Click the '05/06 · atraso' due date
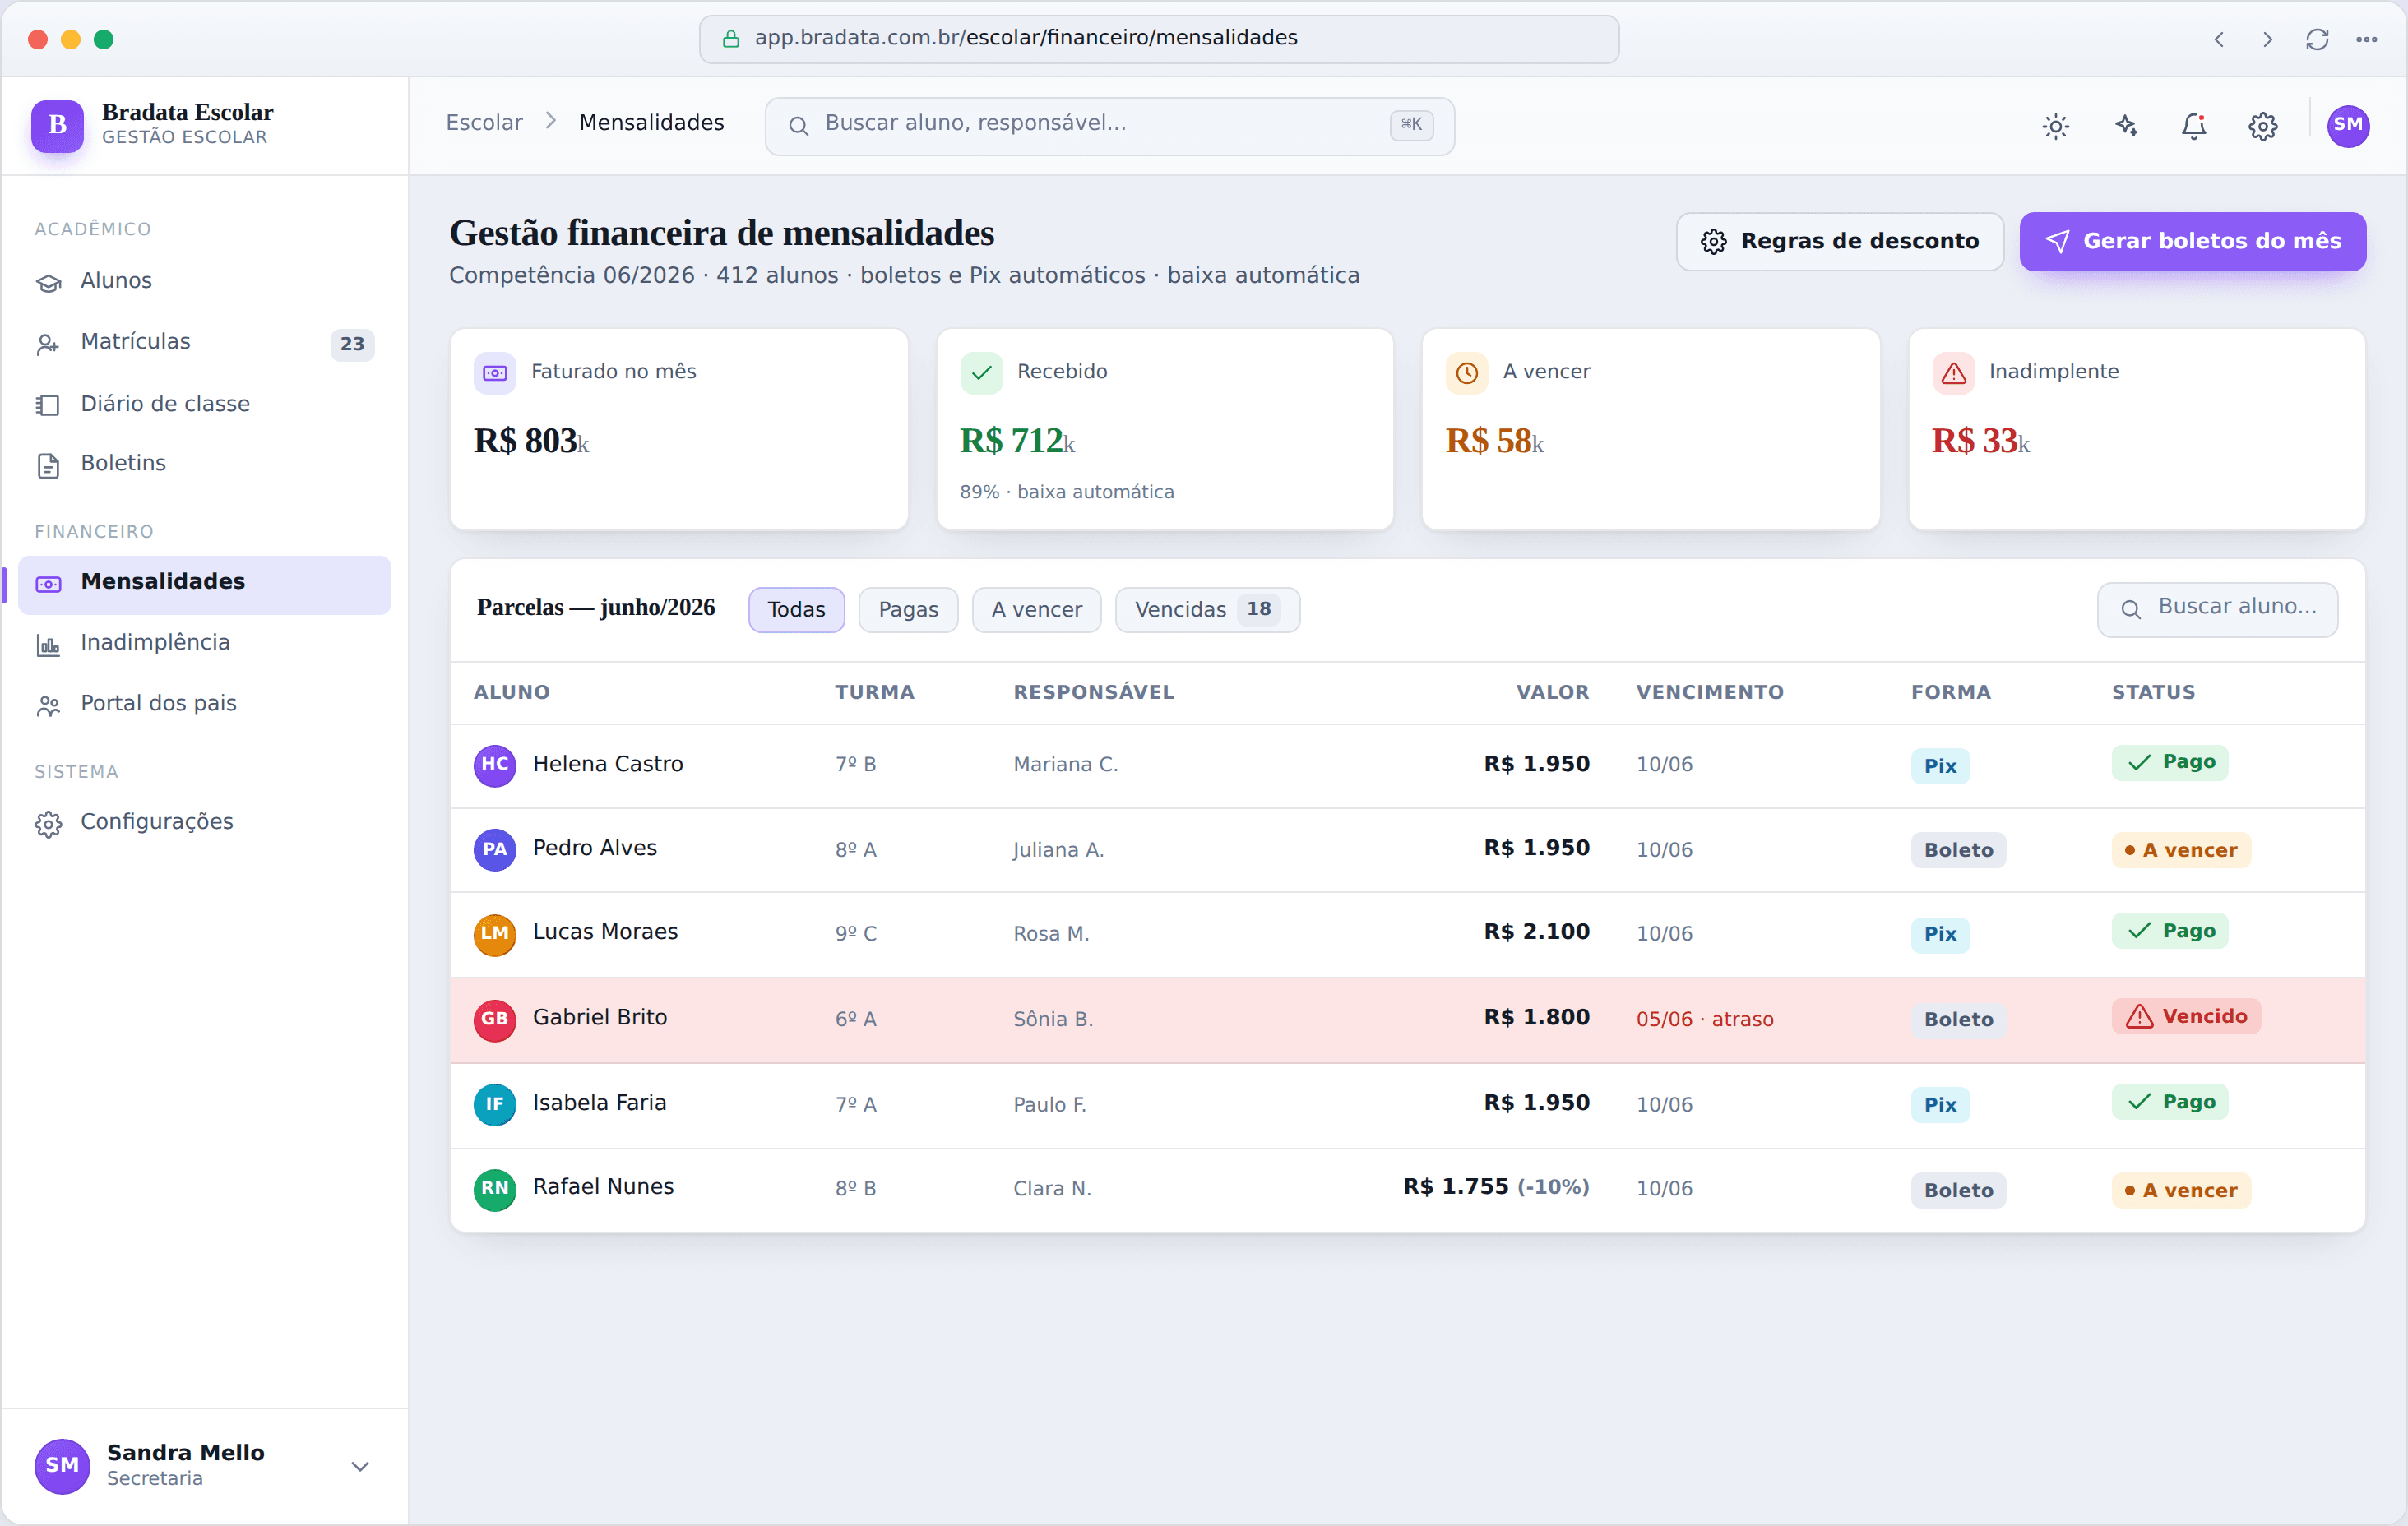The height and width of the screenshot is (1526, 2408). pyautogui.click(x=1704, y=1020)
